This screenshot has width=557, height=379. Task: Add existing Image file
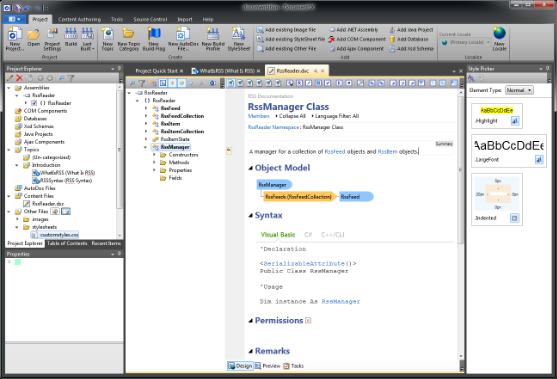(x=286, y=30)
